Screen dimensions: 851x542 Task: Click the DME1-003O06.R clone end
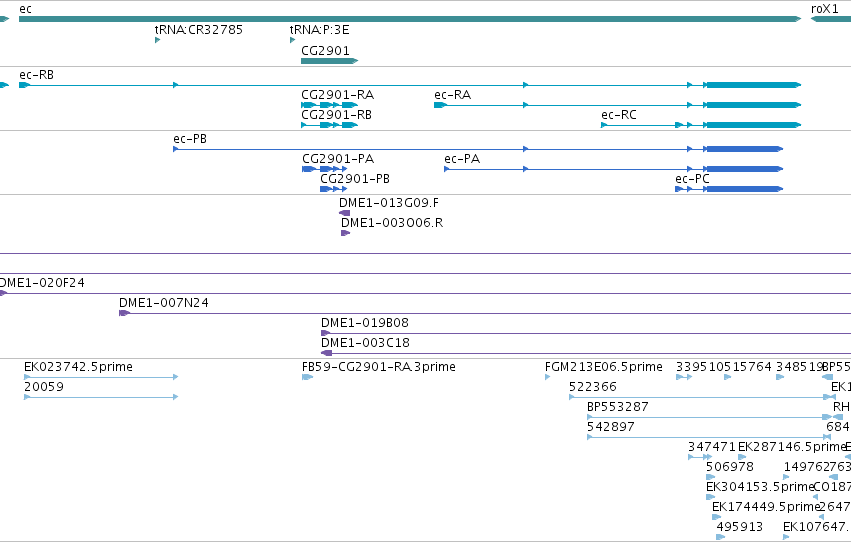point(346,233)
